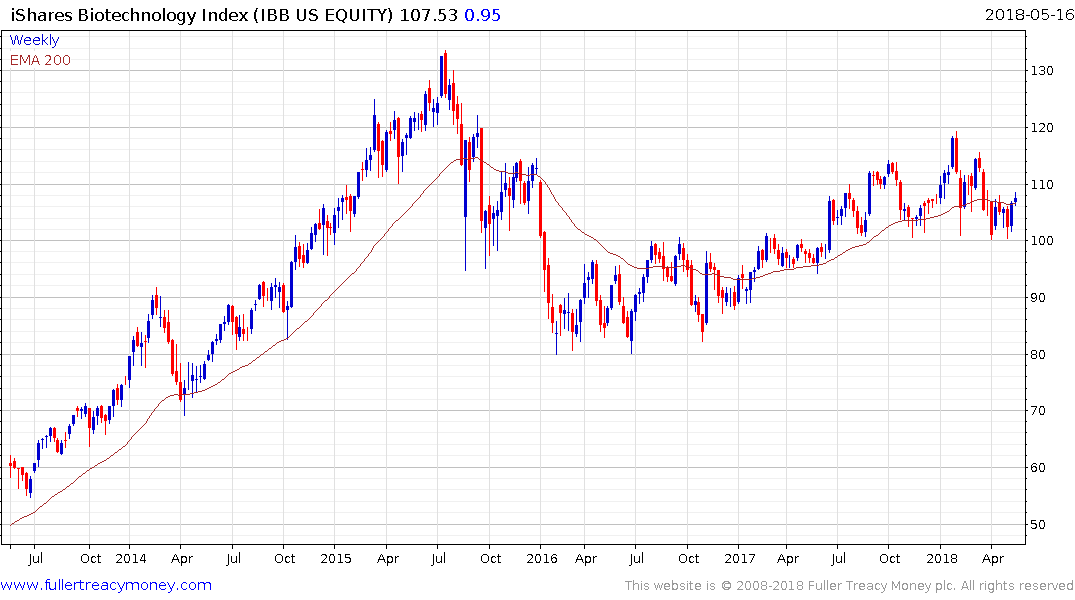Viewport: 1075px width, 600px height.
Task: Select the Weekly interval label
Action: [34, 40]
